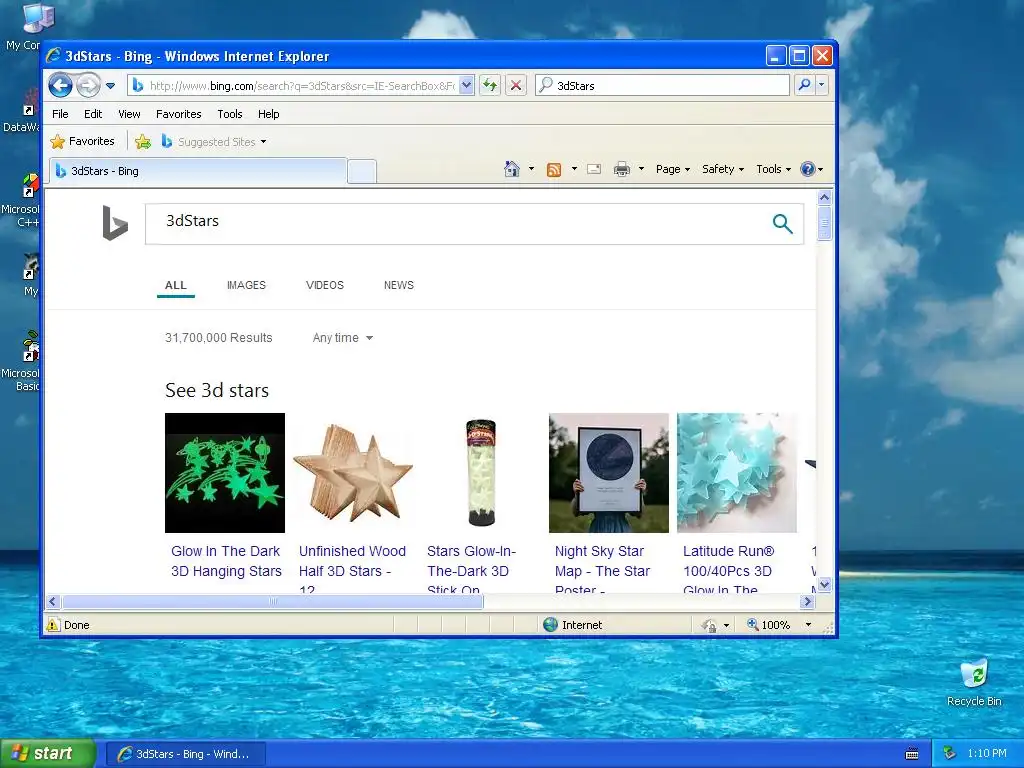The width and height of the screenshot is (1024, 768).
Task: Stop loading with the red X icon
Action: [x=516, y=85]
